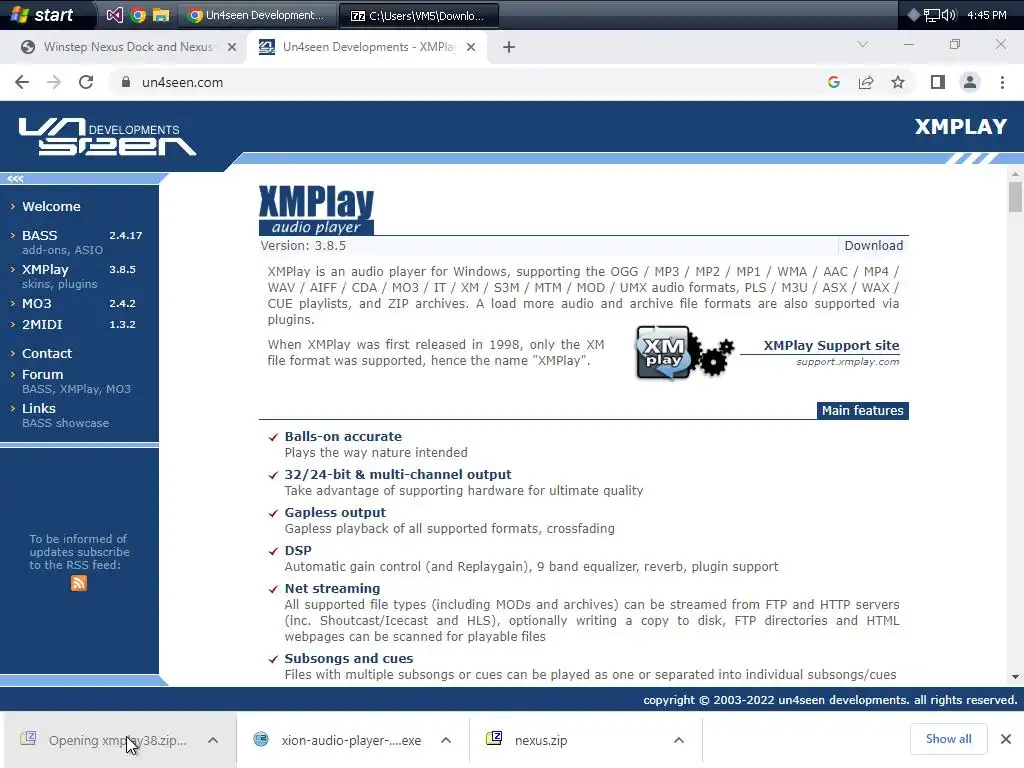This screenshot has height=768, width=1024.
Task: Open the Welcome page link
Action: [51, 206]
